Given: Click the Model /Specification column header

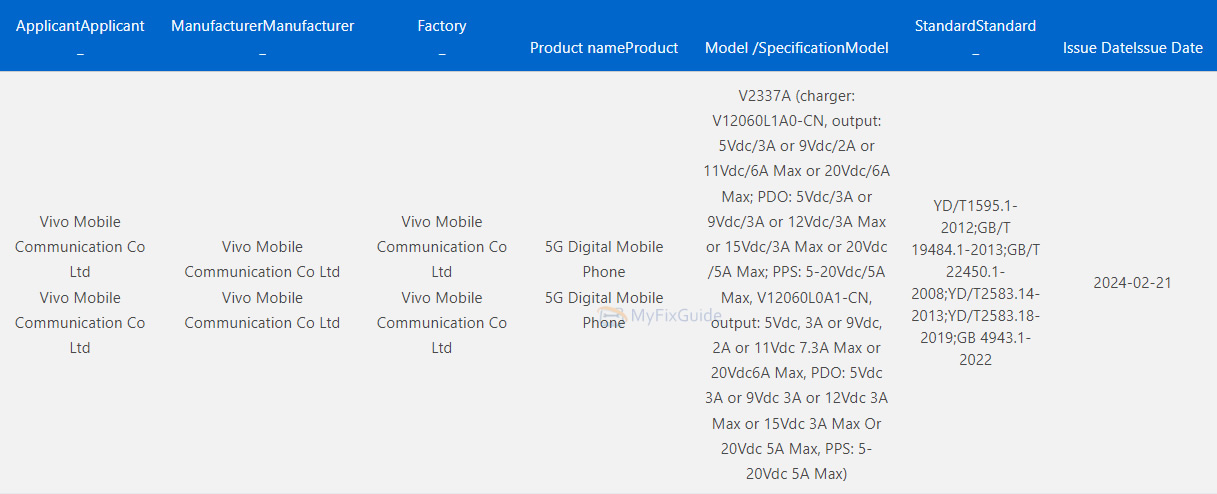Looking at the screenshot, I should coord(796,48).
